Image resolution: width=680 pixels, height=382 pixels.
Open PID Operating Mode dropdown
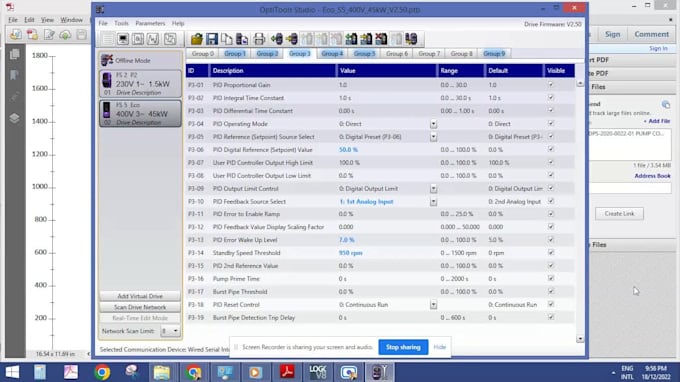433,124
